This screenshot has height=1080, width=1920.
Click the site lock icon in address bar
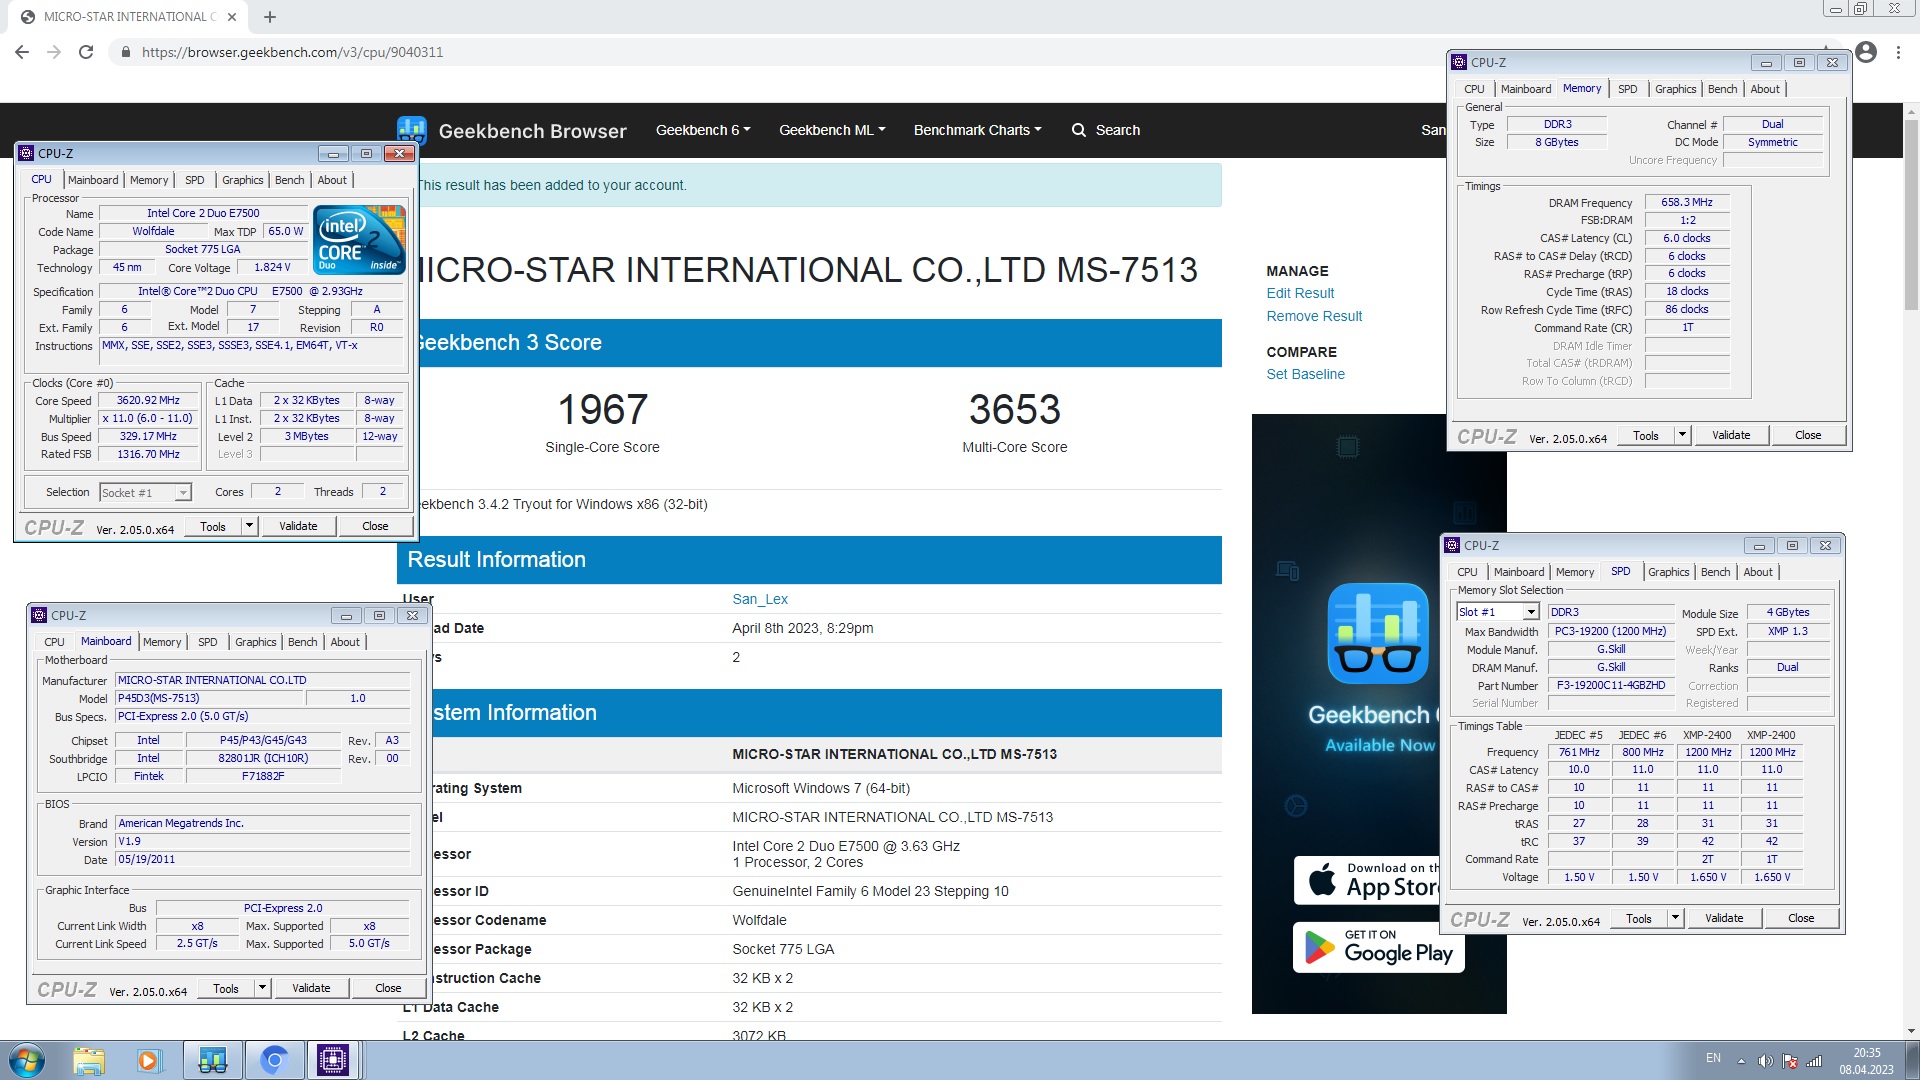click(125, 52)
